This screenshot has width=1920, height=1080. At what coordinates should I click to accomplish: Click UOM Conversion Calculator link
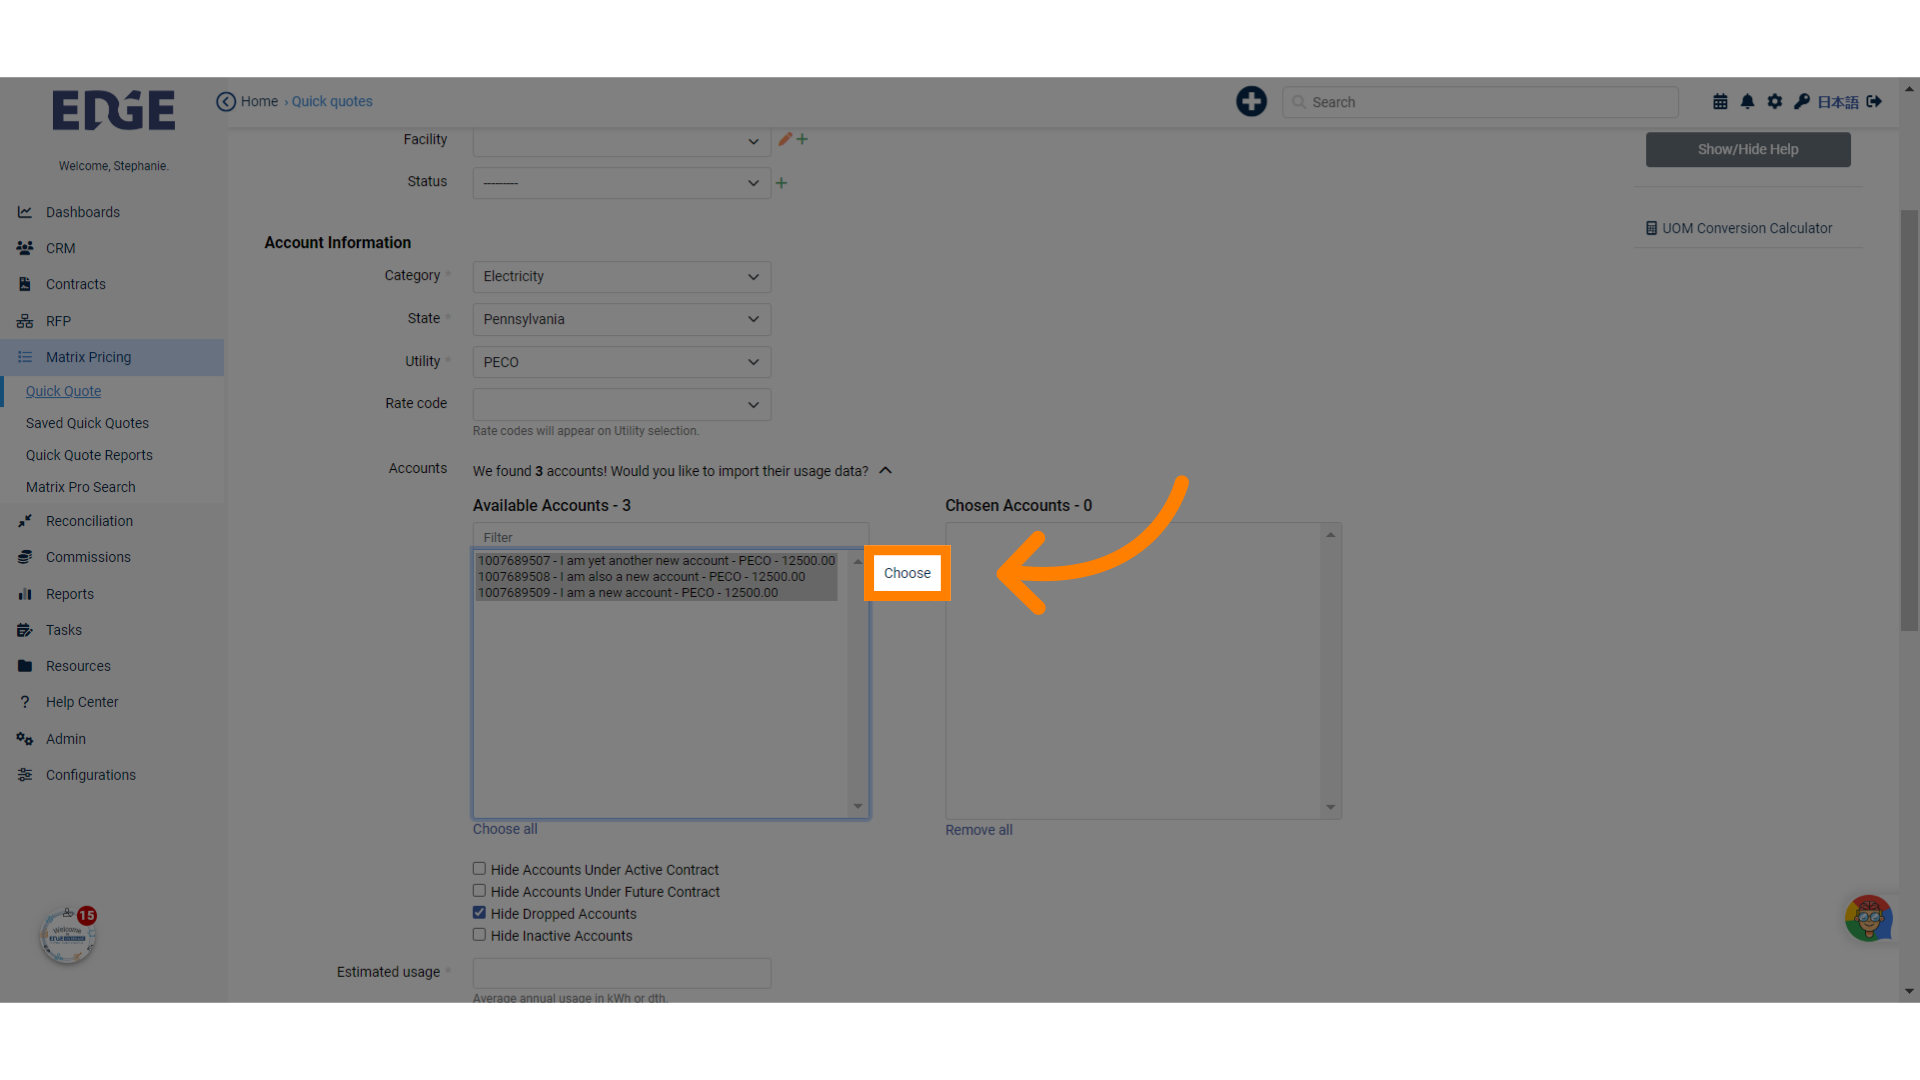tap(1747, 228)
